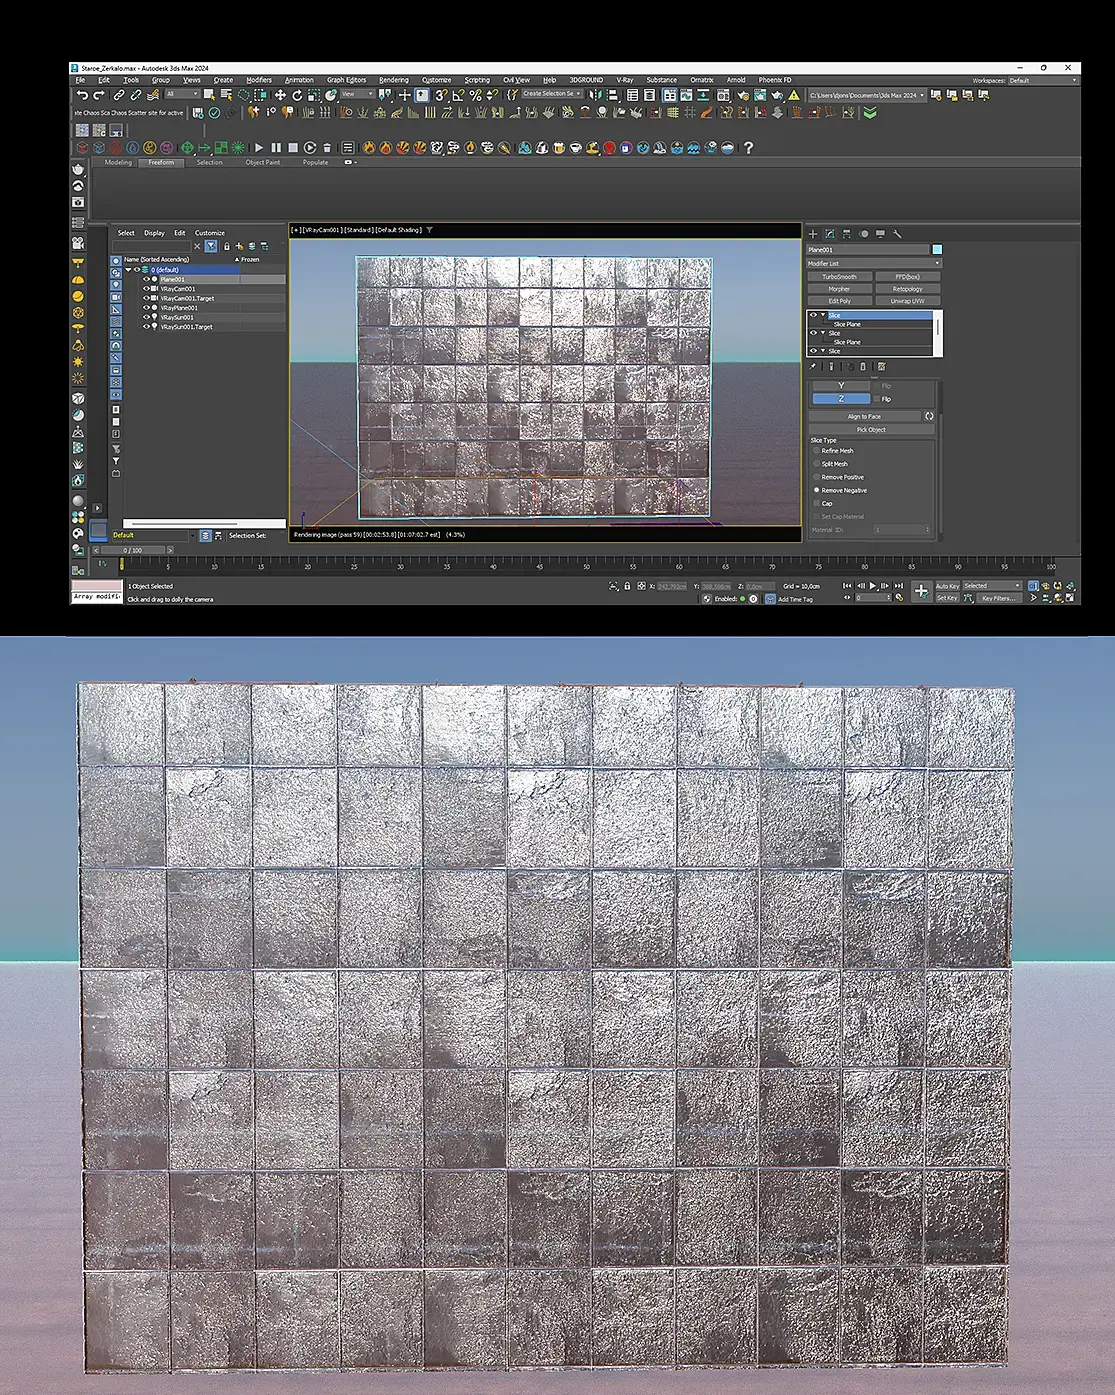Click the play button in phoenix toolbar
The image size is (1115, 1395).
(259, 147)
